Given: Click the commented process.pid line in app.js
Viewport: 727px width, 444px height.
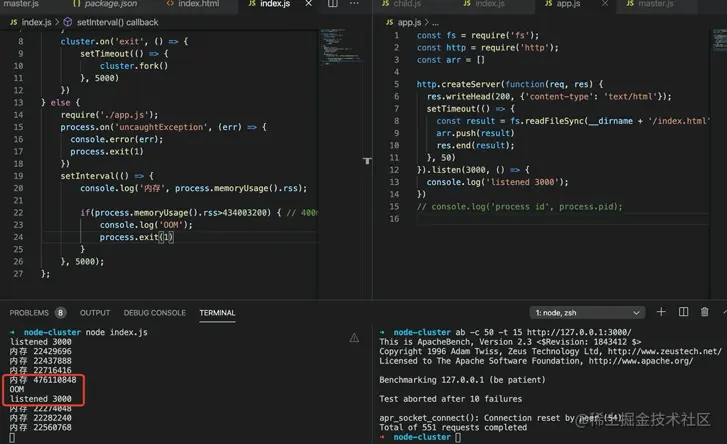Looking at the screenshot, I should coord(519,207).
